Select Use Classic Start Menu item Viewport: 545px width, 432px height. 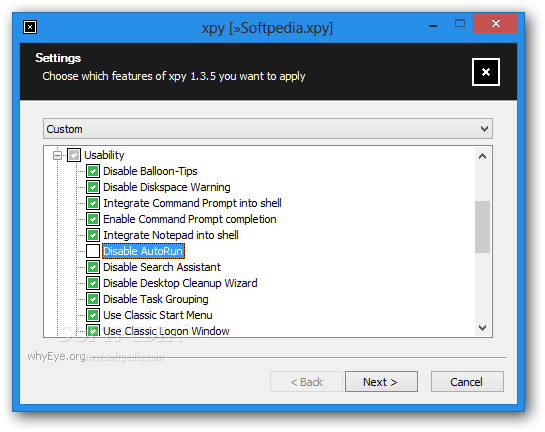(158, 315)
